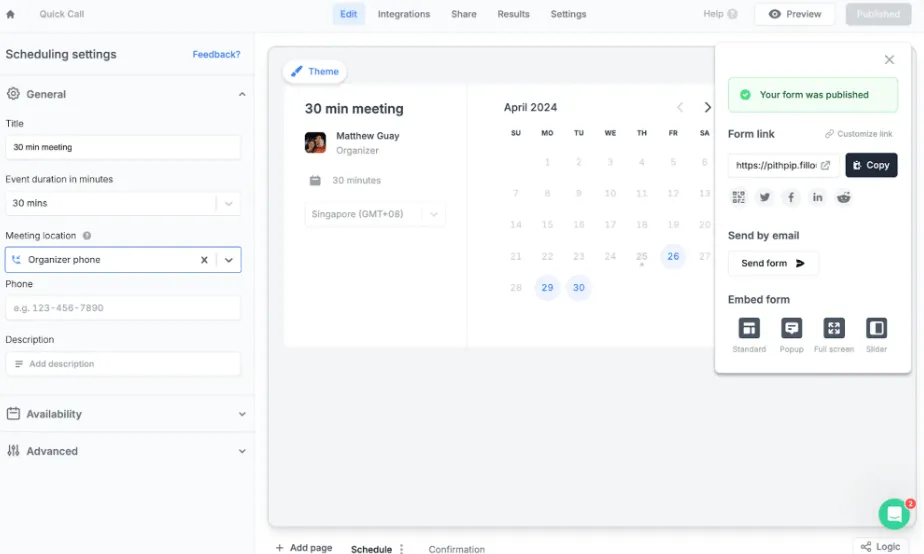
Task: Share form on LinkedIn
Action: (817, 197)
